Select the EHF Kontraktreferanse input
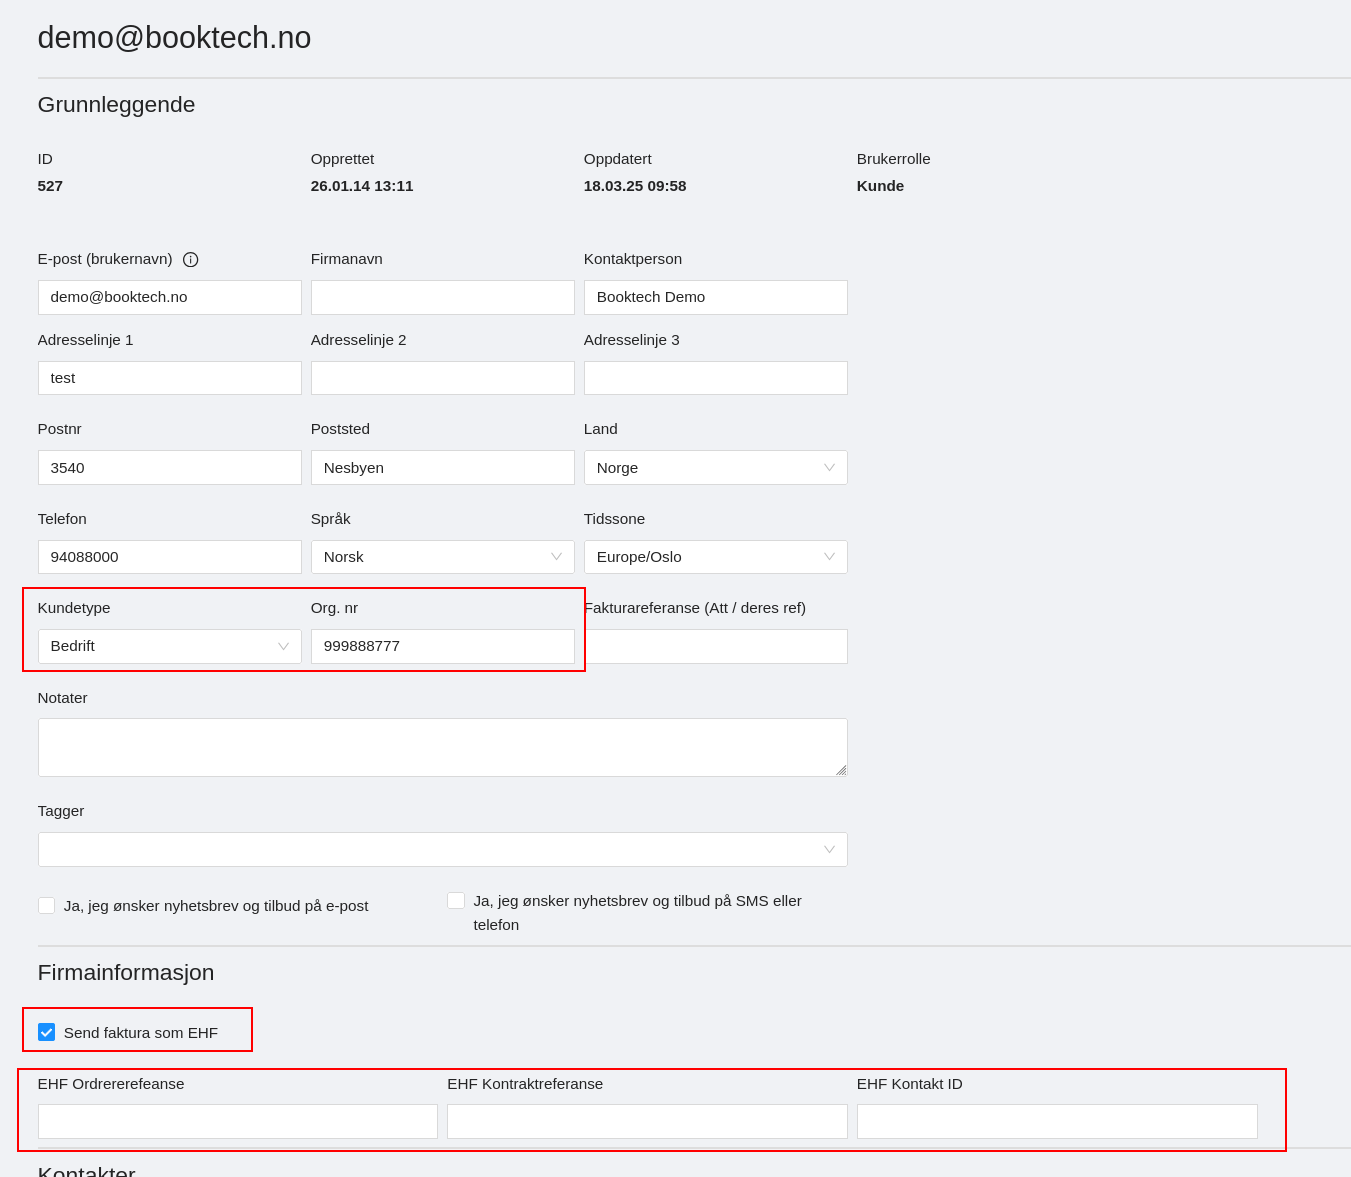1351x1177 pixels. 647,1121
